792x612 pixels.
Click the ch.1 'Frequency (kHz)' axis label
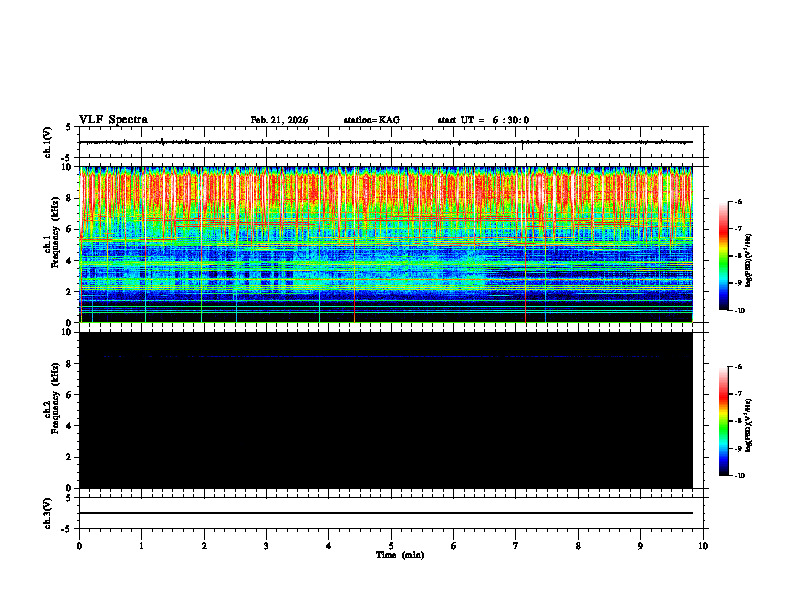(x=55, y=230)
